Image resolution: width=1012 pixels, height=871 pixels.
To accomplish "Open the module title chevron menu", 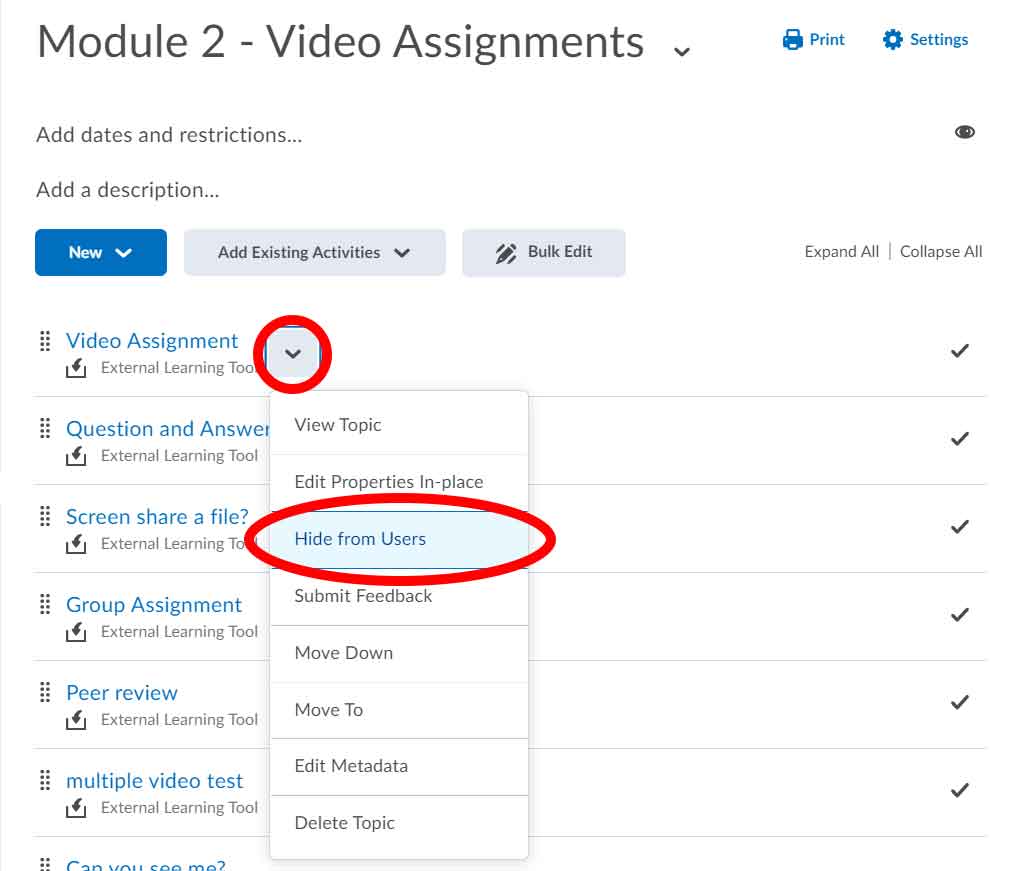I will coord(682,50).
